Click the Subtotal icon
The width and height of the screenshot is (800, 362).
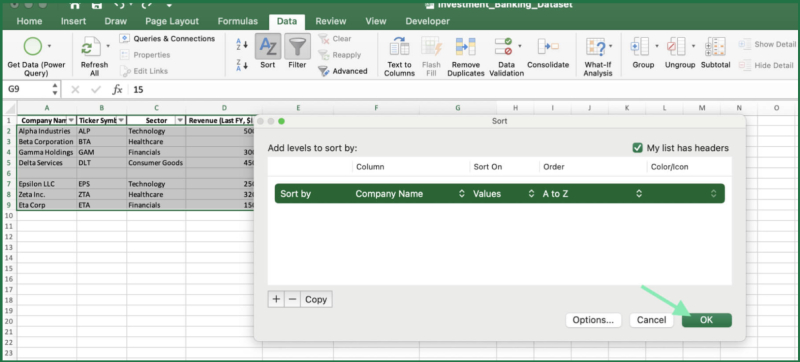(715, 46)
